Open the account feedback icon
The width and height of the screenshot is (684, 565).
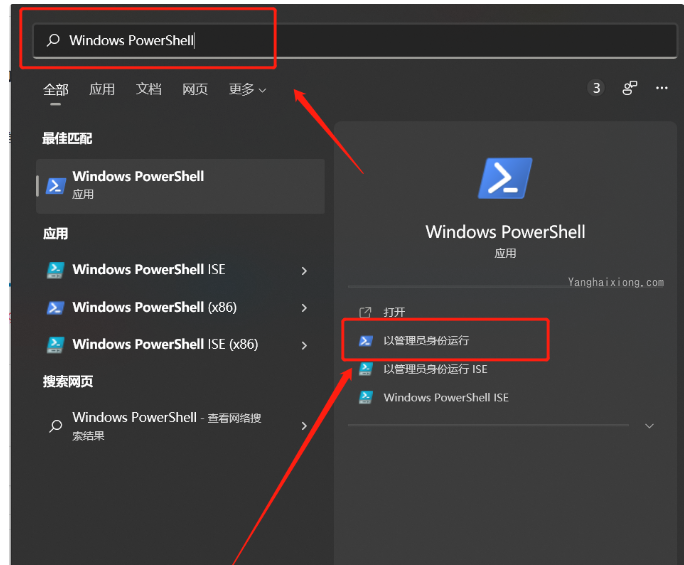point(629,88)
